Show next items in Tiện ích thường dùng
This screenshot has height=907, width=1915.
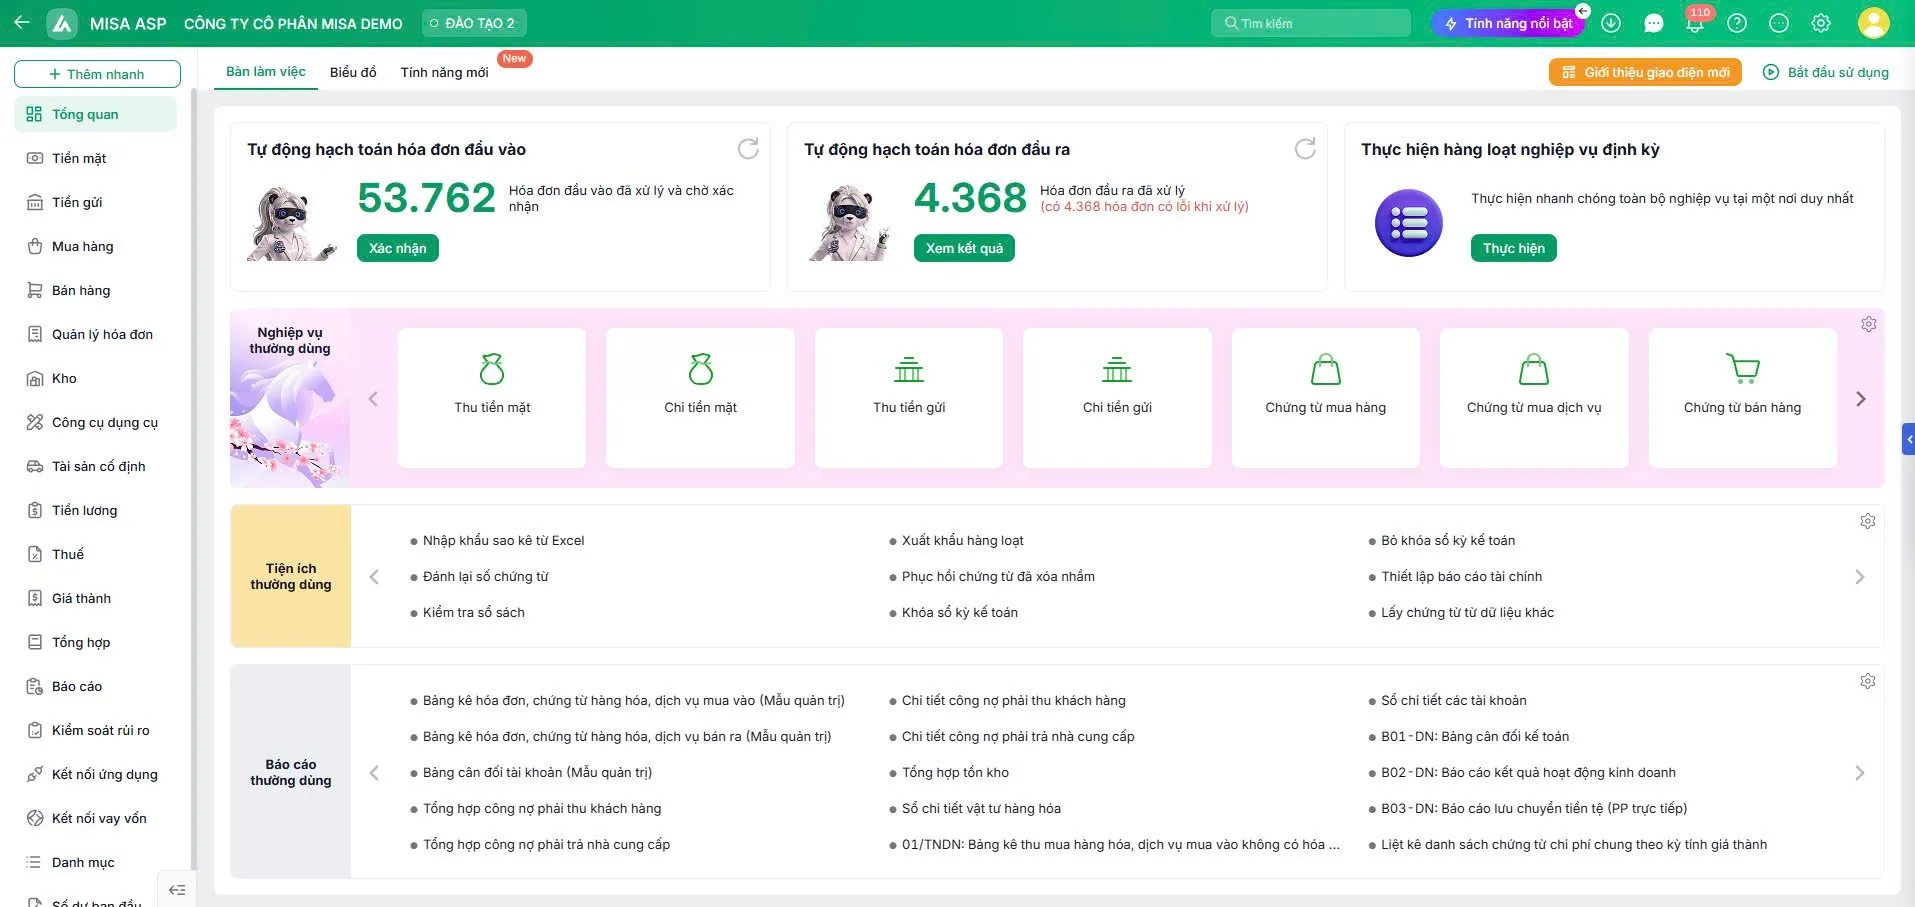[1860, 577]
